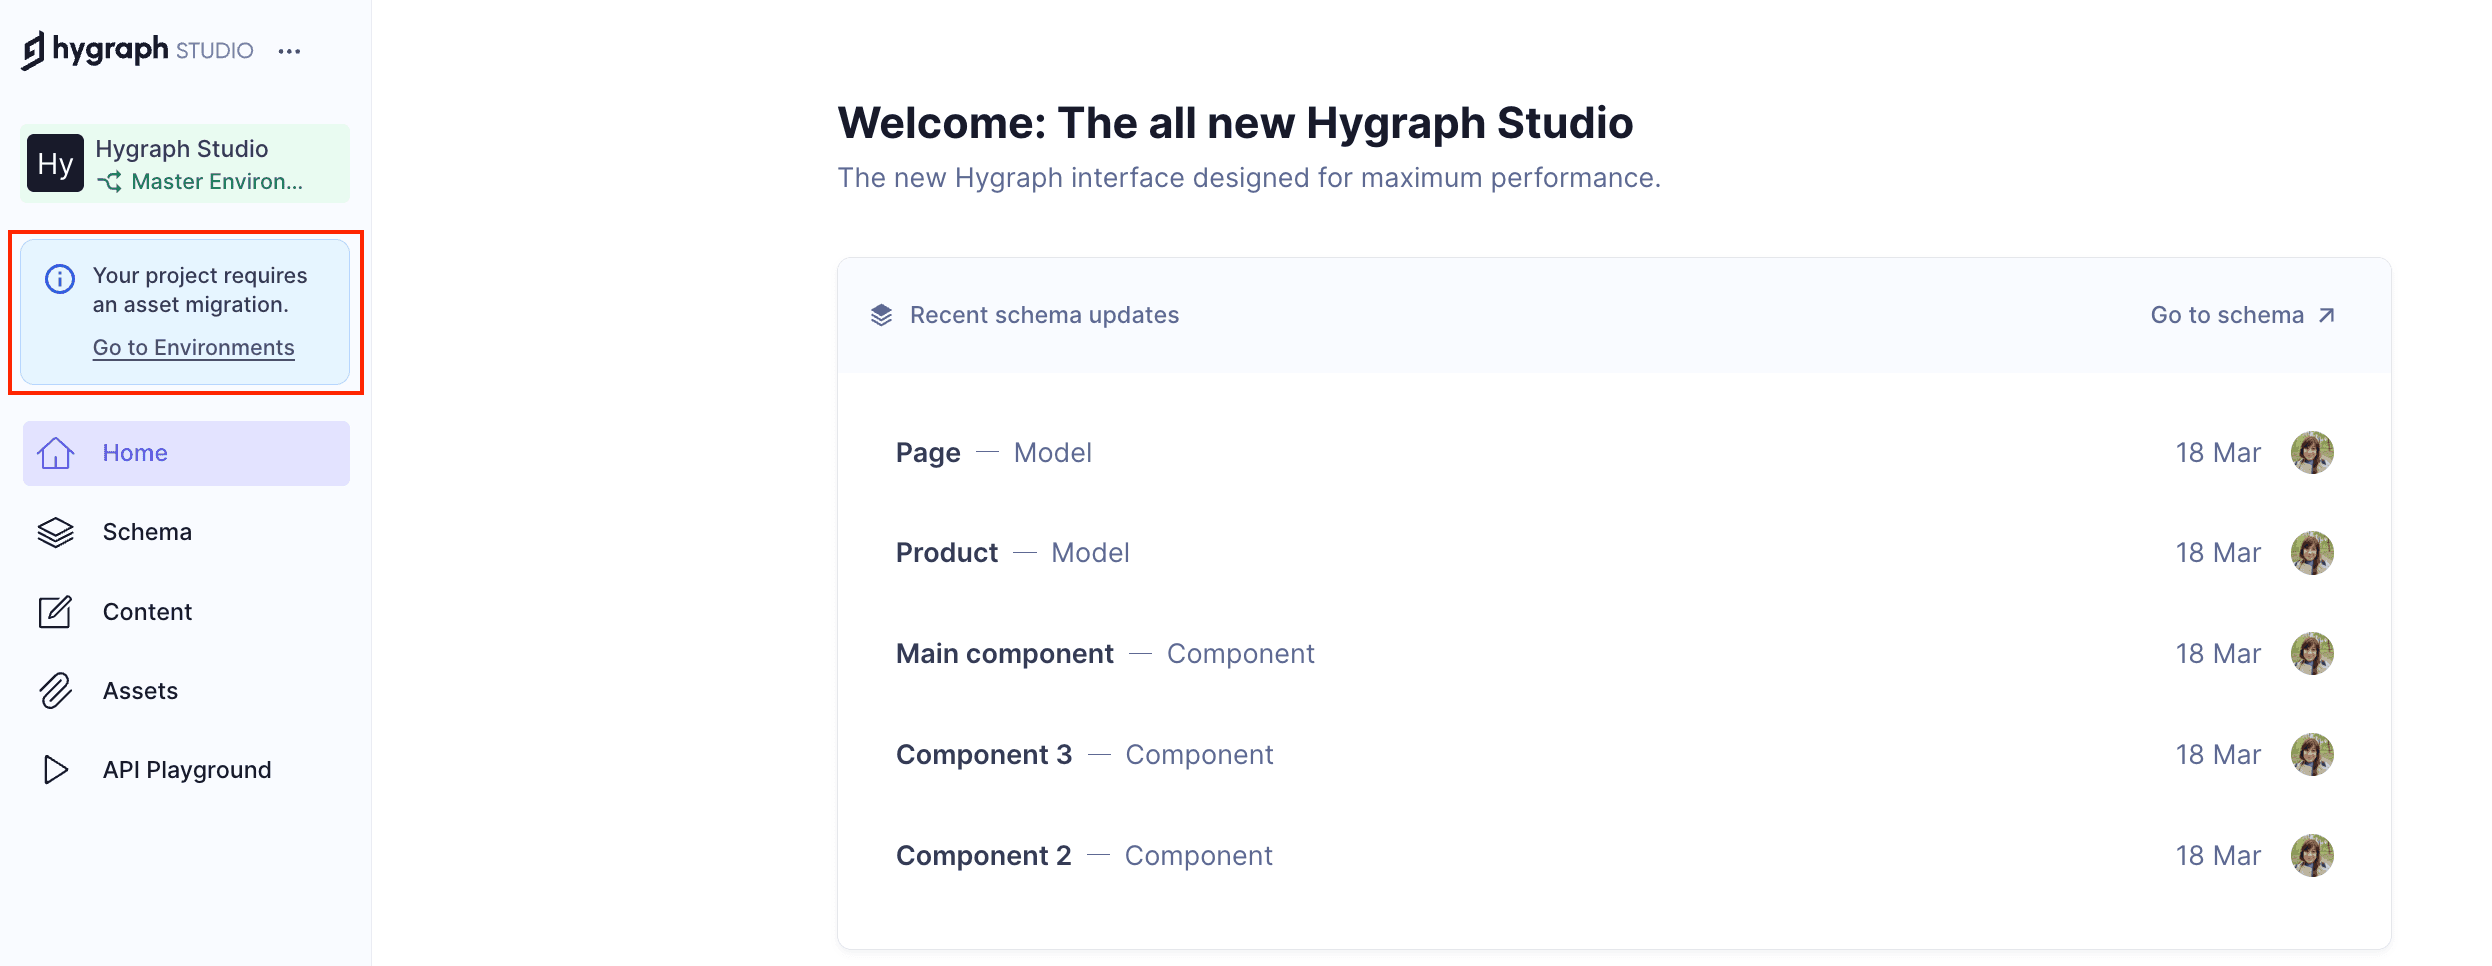This screenshot has width=2492, height=966.
Task: Click the Home house icon
Action: 56,453
